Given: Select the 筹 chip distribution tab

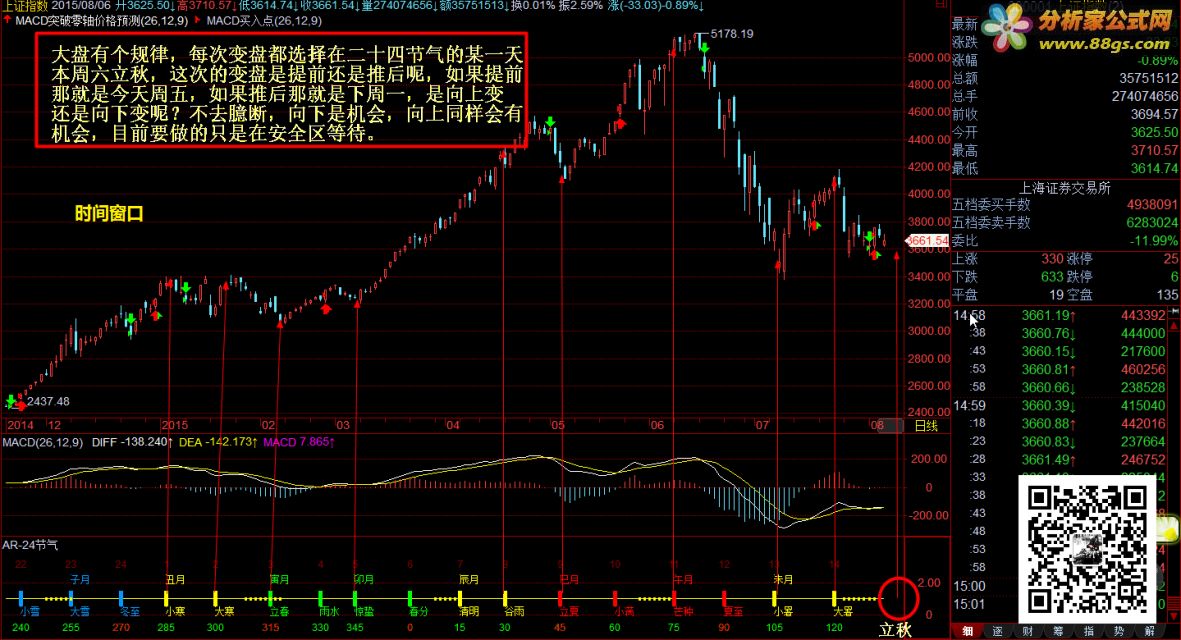Looking at the screenshot, I should (1058, 631).
